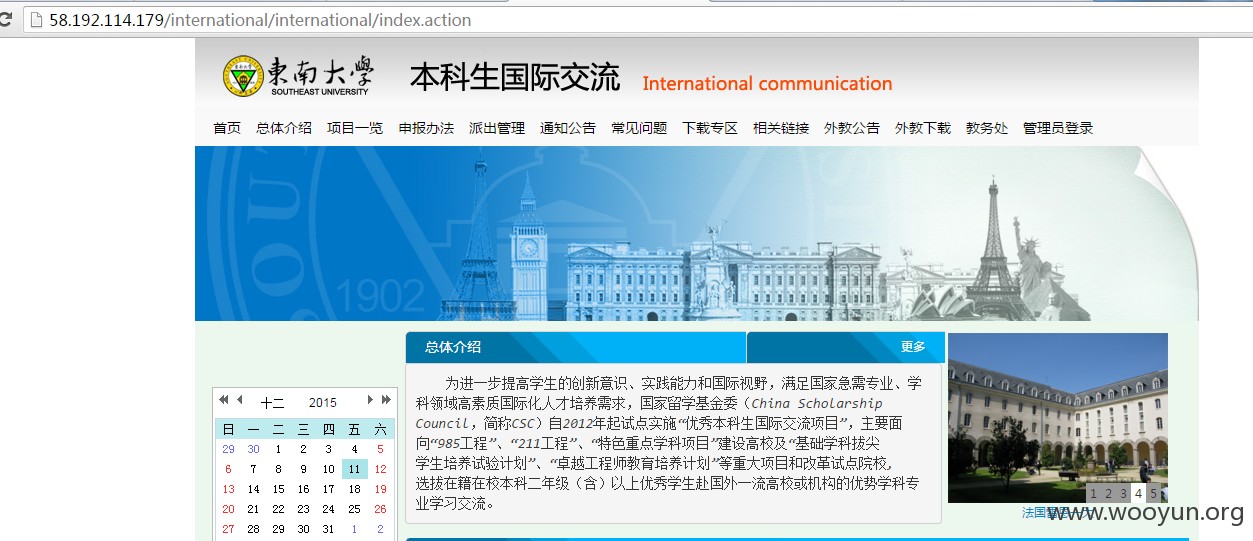Select slide 4 in the photo slideshow
This screenshot has width=1253, height=541.
point(1138,493)
